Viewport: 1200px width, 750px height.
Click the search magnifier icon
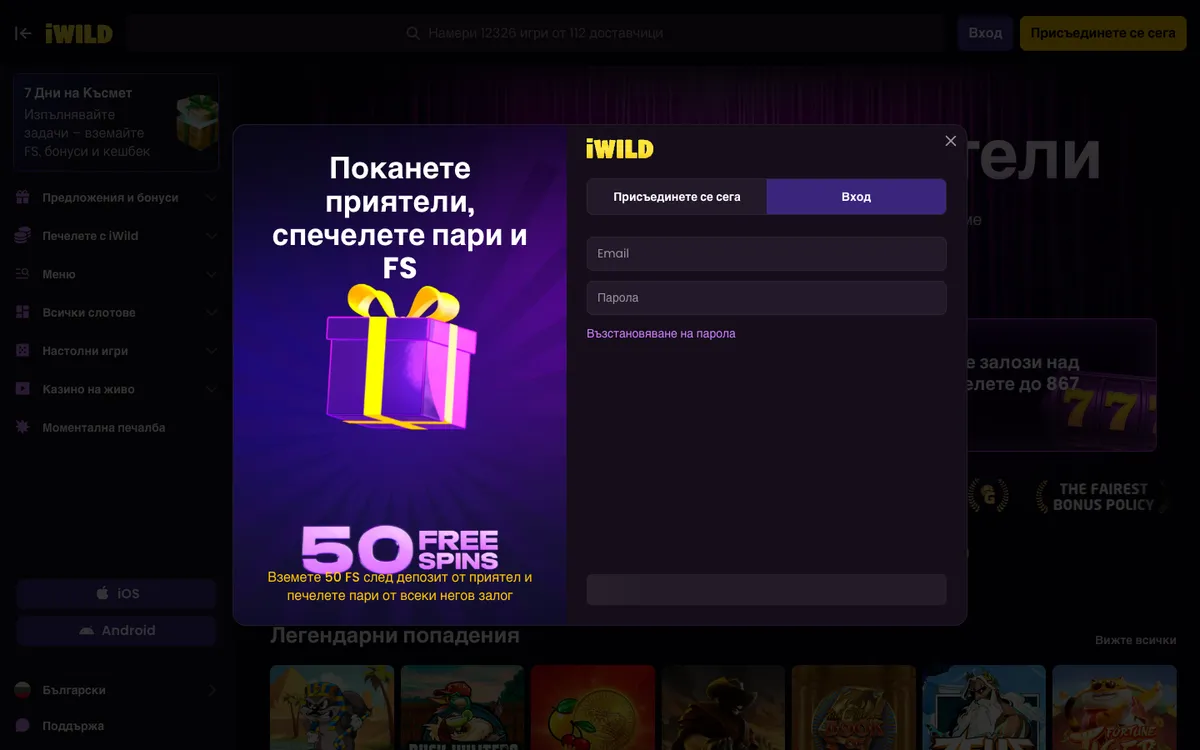[x=412, y=33]
